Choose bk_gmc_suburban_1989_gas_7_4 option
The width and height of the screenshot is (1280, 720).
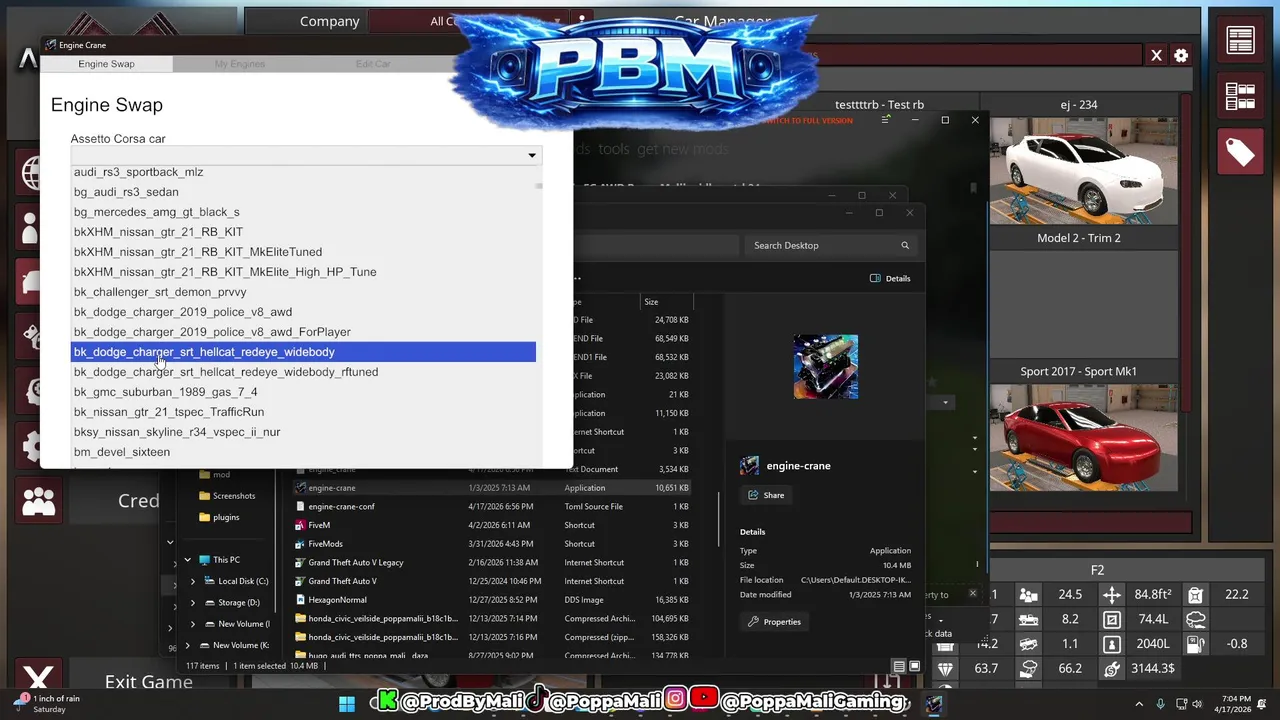303,392
